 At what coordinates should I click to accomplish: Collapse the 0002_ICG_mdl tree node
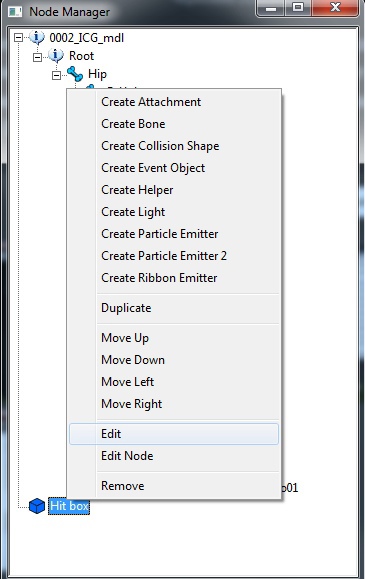18,37
